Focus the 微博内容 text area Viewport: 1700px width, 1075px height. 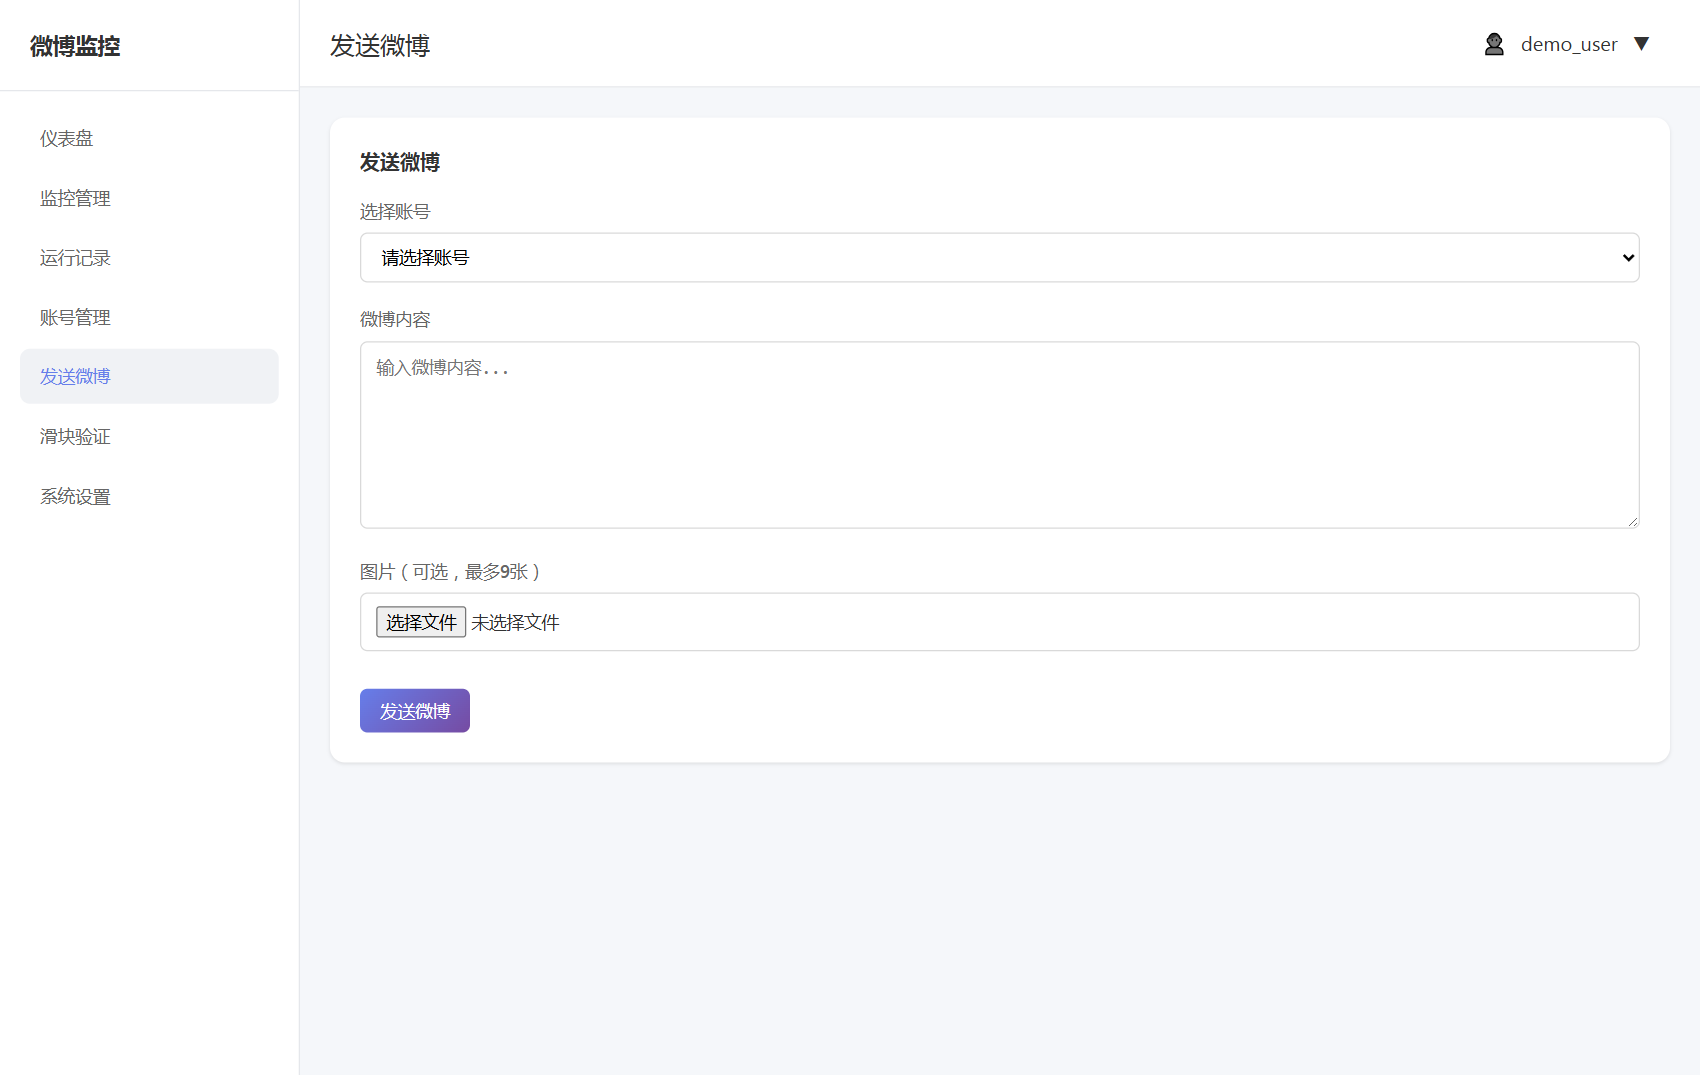[999, 435]
